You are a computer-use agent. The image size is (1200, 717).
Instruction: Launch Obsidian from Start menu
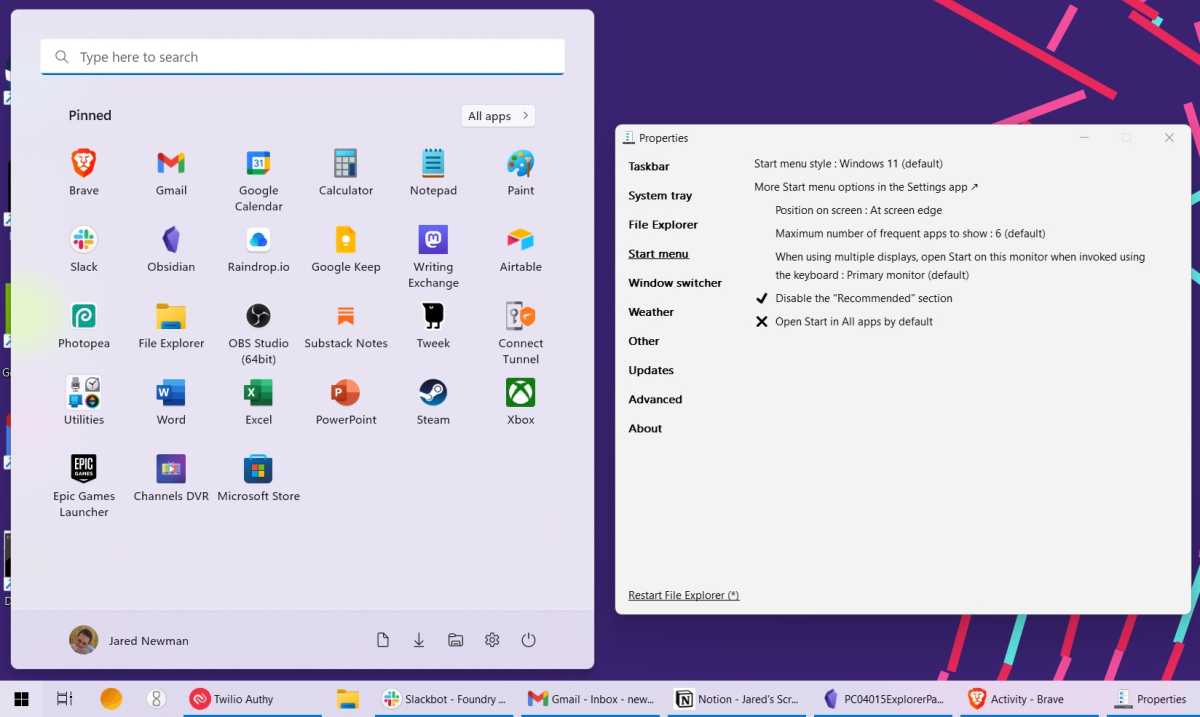click(x=171, y=249)
